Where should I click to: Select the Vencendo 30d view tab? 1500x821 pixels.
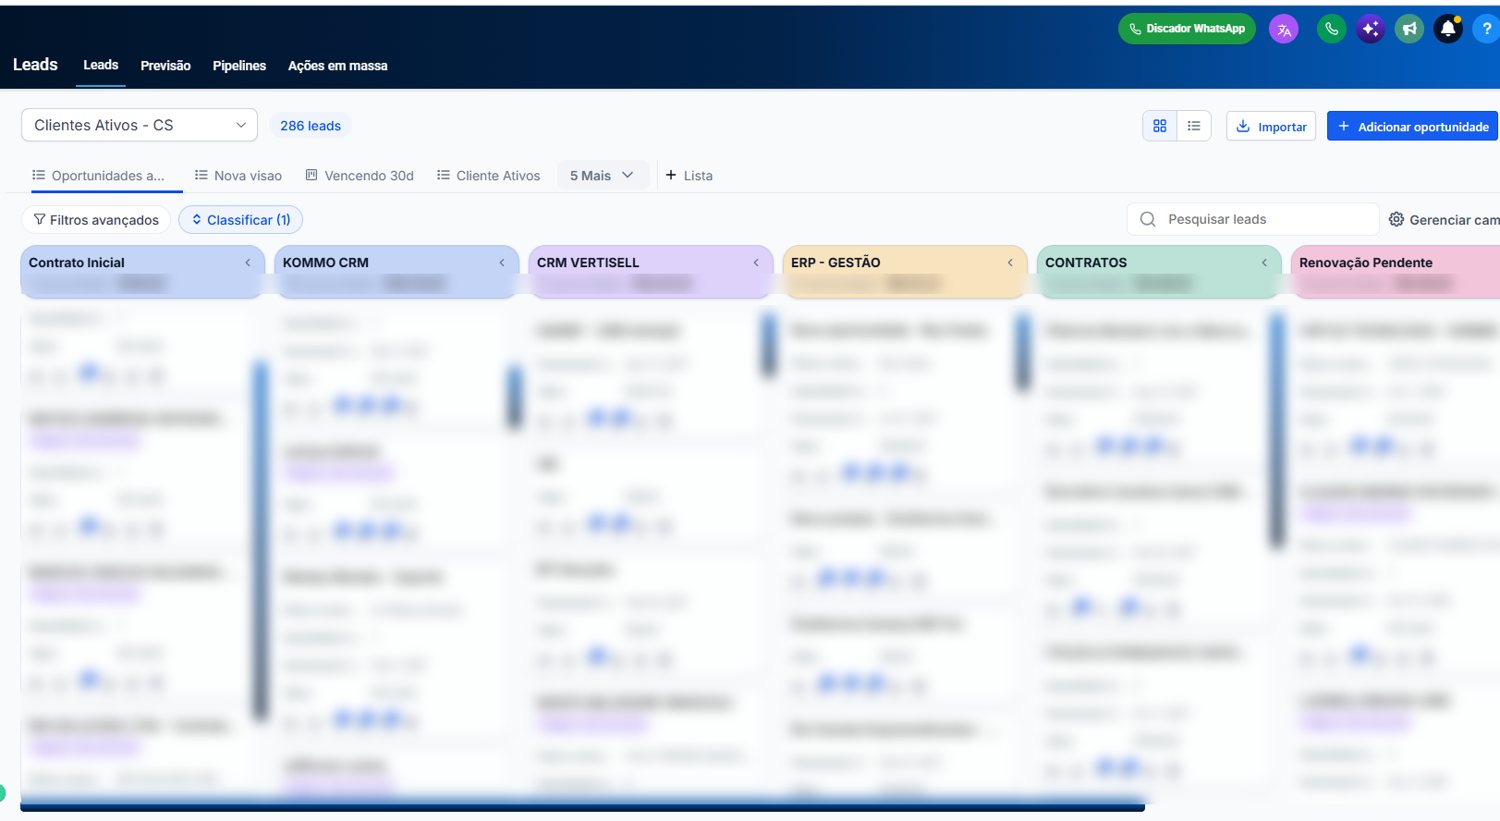tap(359, 176)
